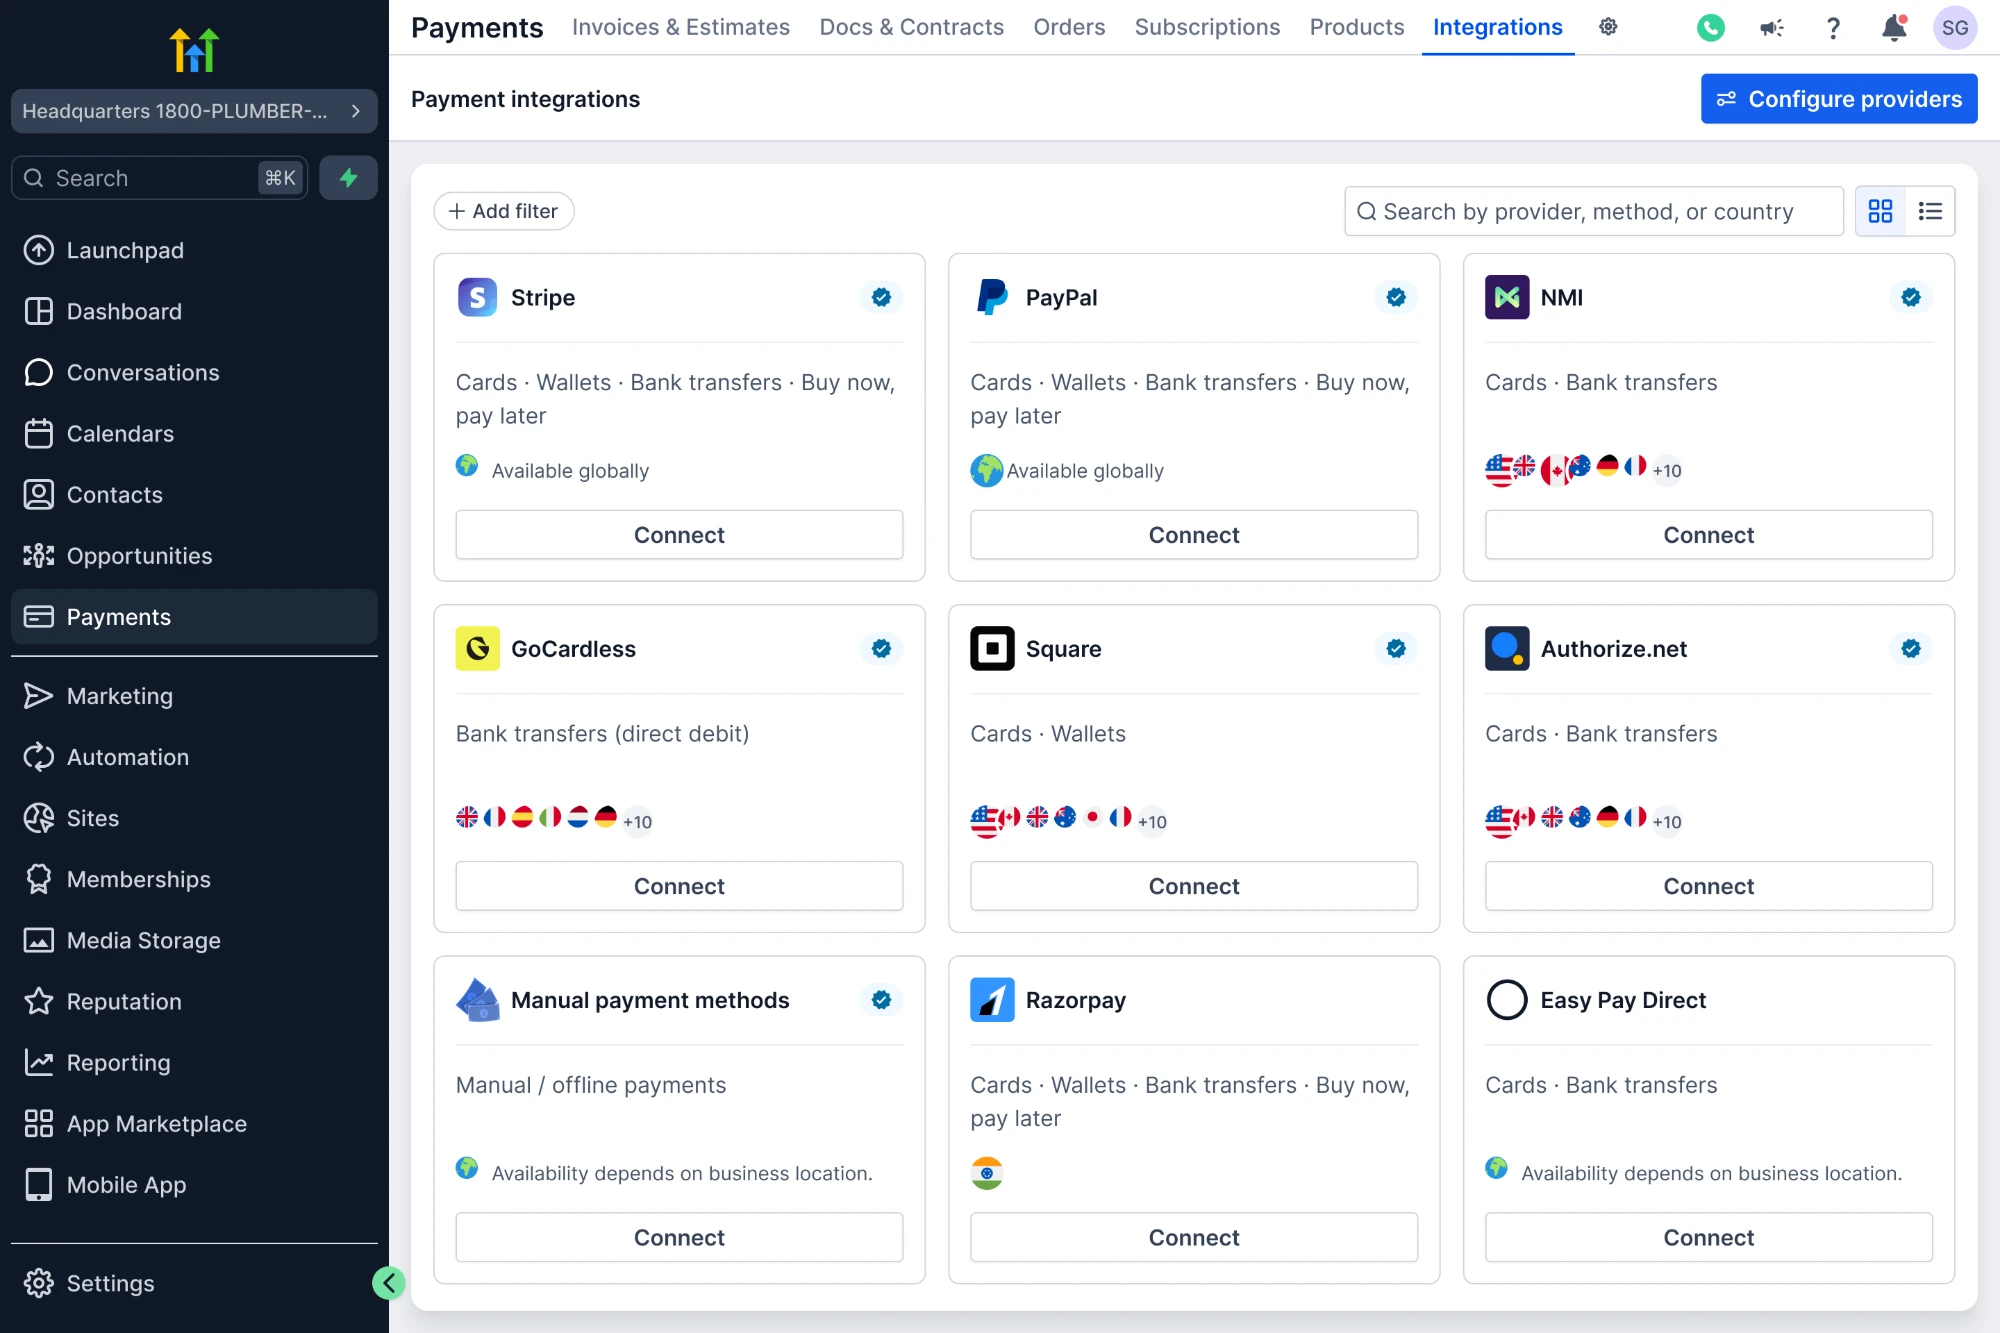
Task: Switch to the Orders tab
Action: click(1069, 27)
